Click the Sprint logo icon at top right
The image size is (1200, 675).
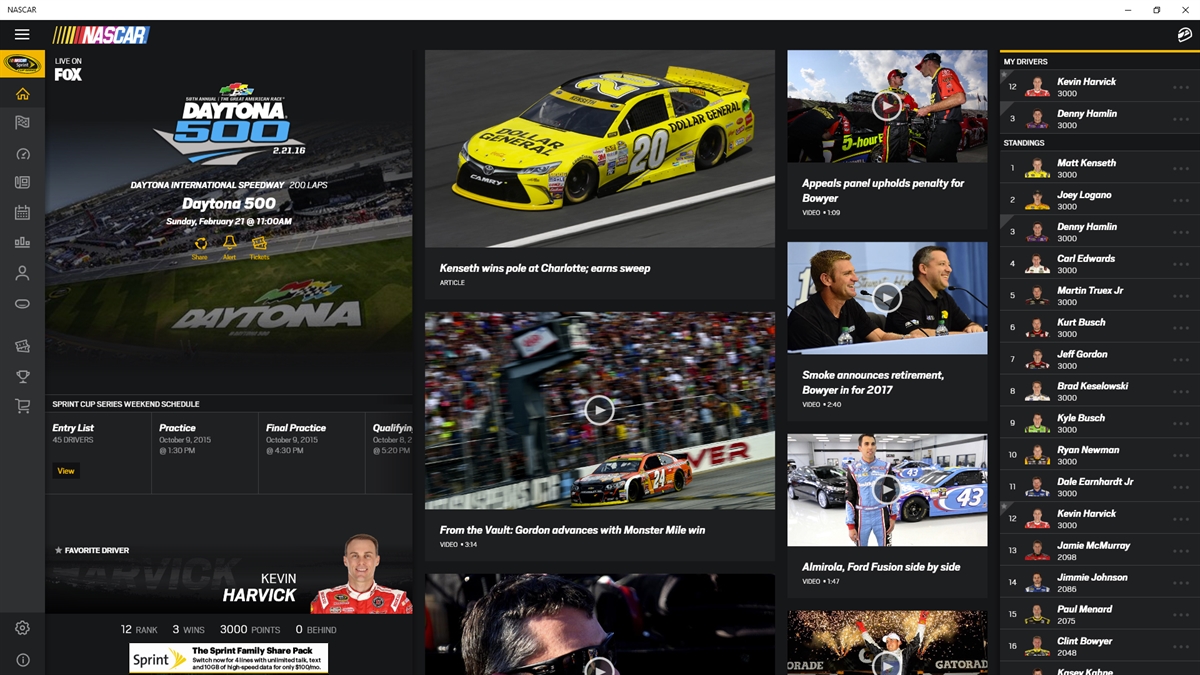(x=1184, y=35)
